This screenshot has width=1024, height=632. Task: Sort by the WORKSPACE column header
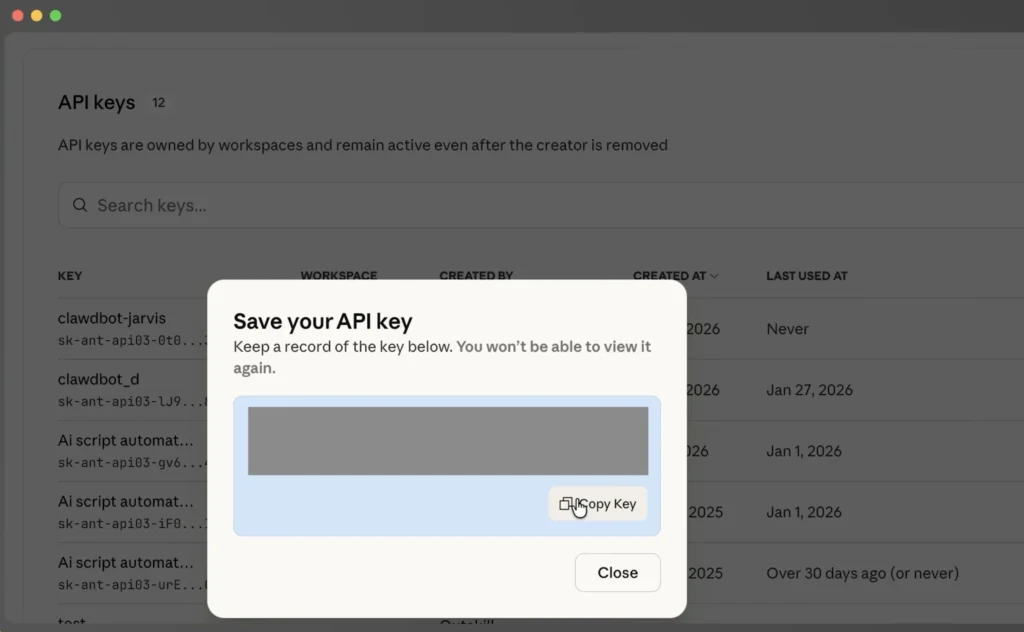click(x=338, y=275)
